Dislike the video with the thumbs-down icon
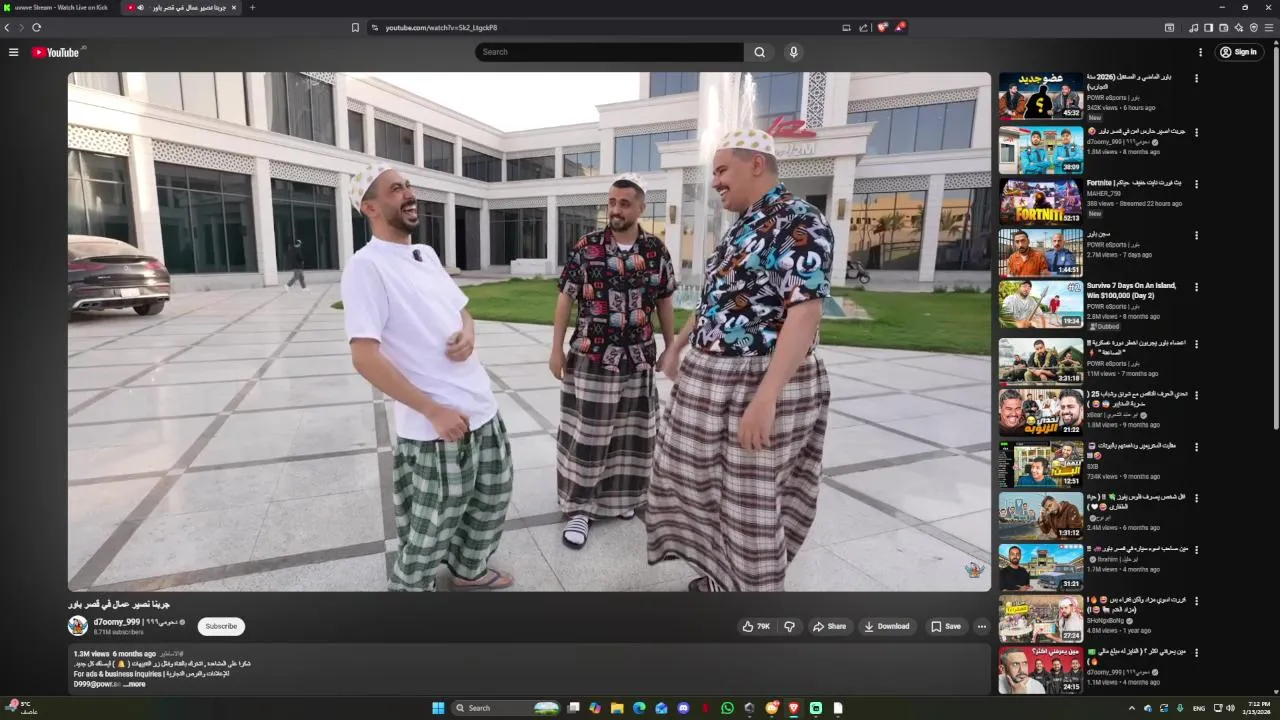1280x720 pixels. pos(789,626)
